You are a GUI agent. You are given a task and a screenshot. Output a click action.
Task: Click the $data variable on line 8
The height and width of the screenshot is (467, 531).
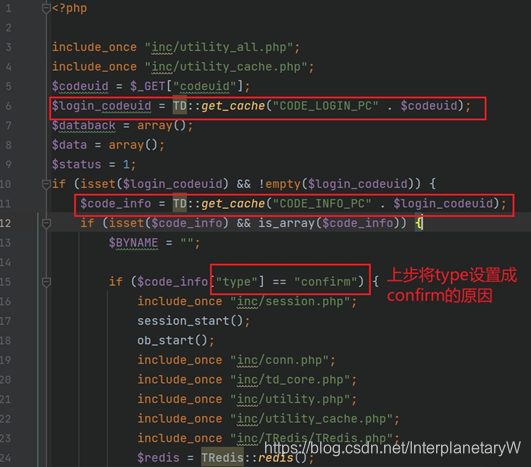point(69,145)
